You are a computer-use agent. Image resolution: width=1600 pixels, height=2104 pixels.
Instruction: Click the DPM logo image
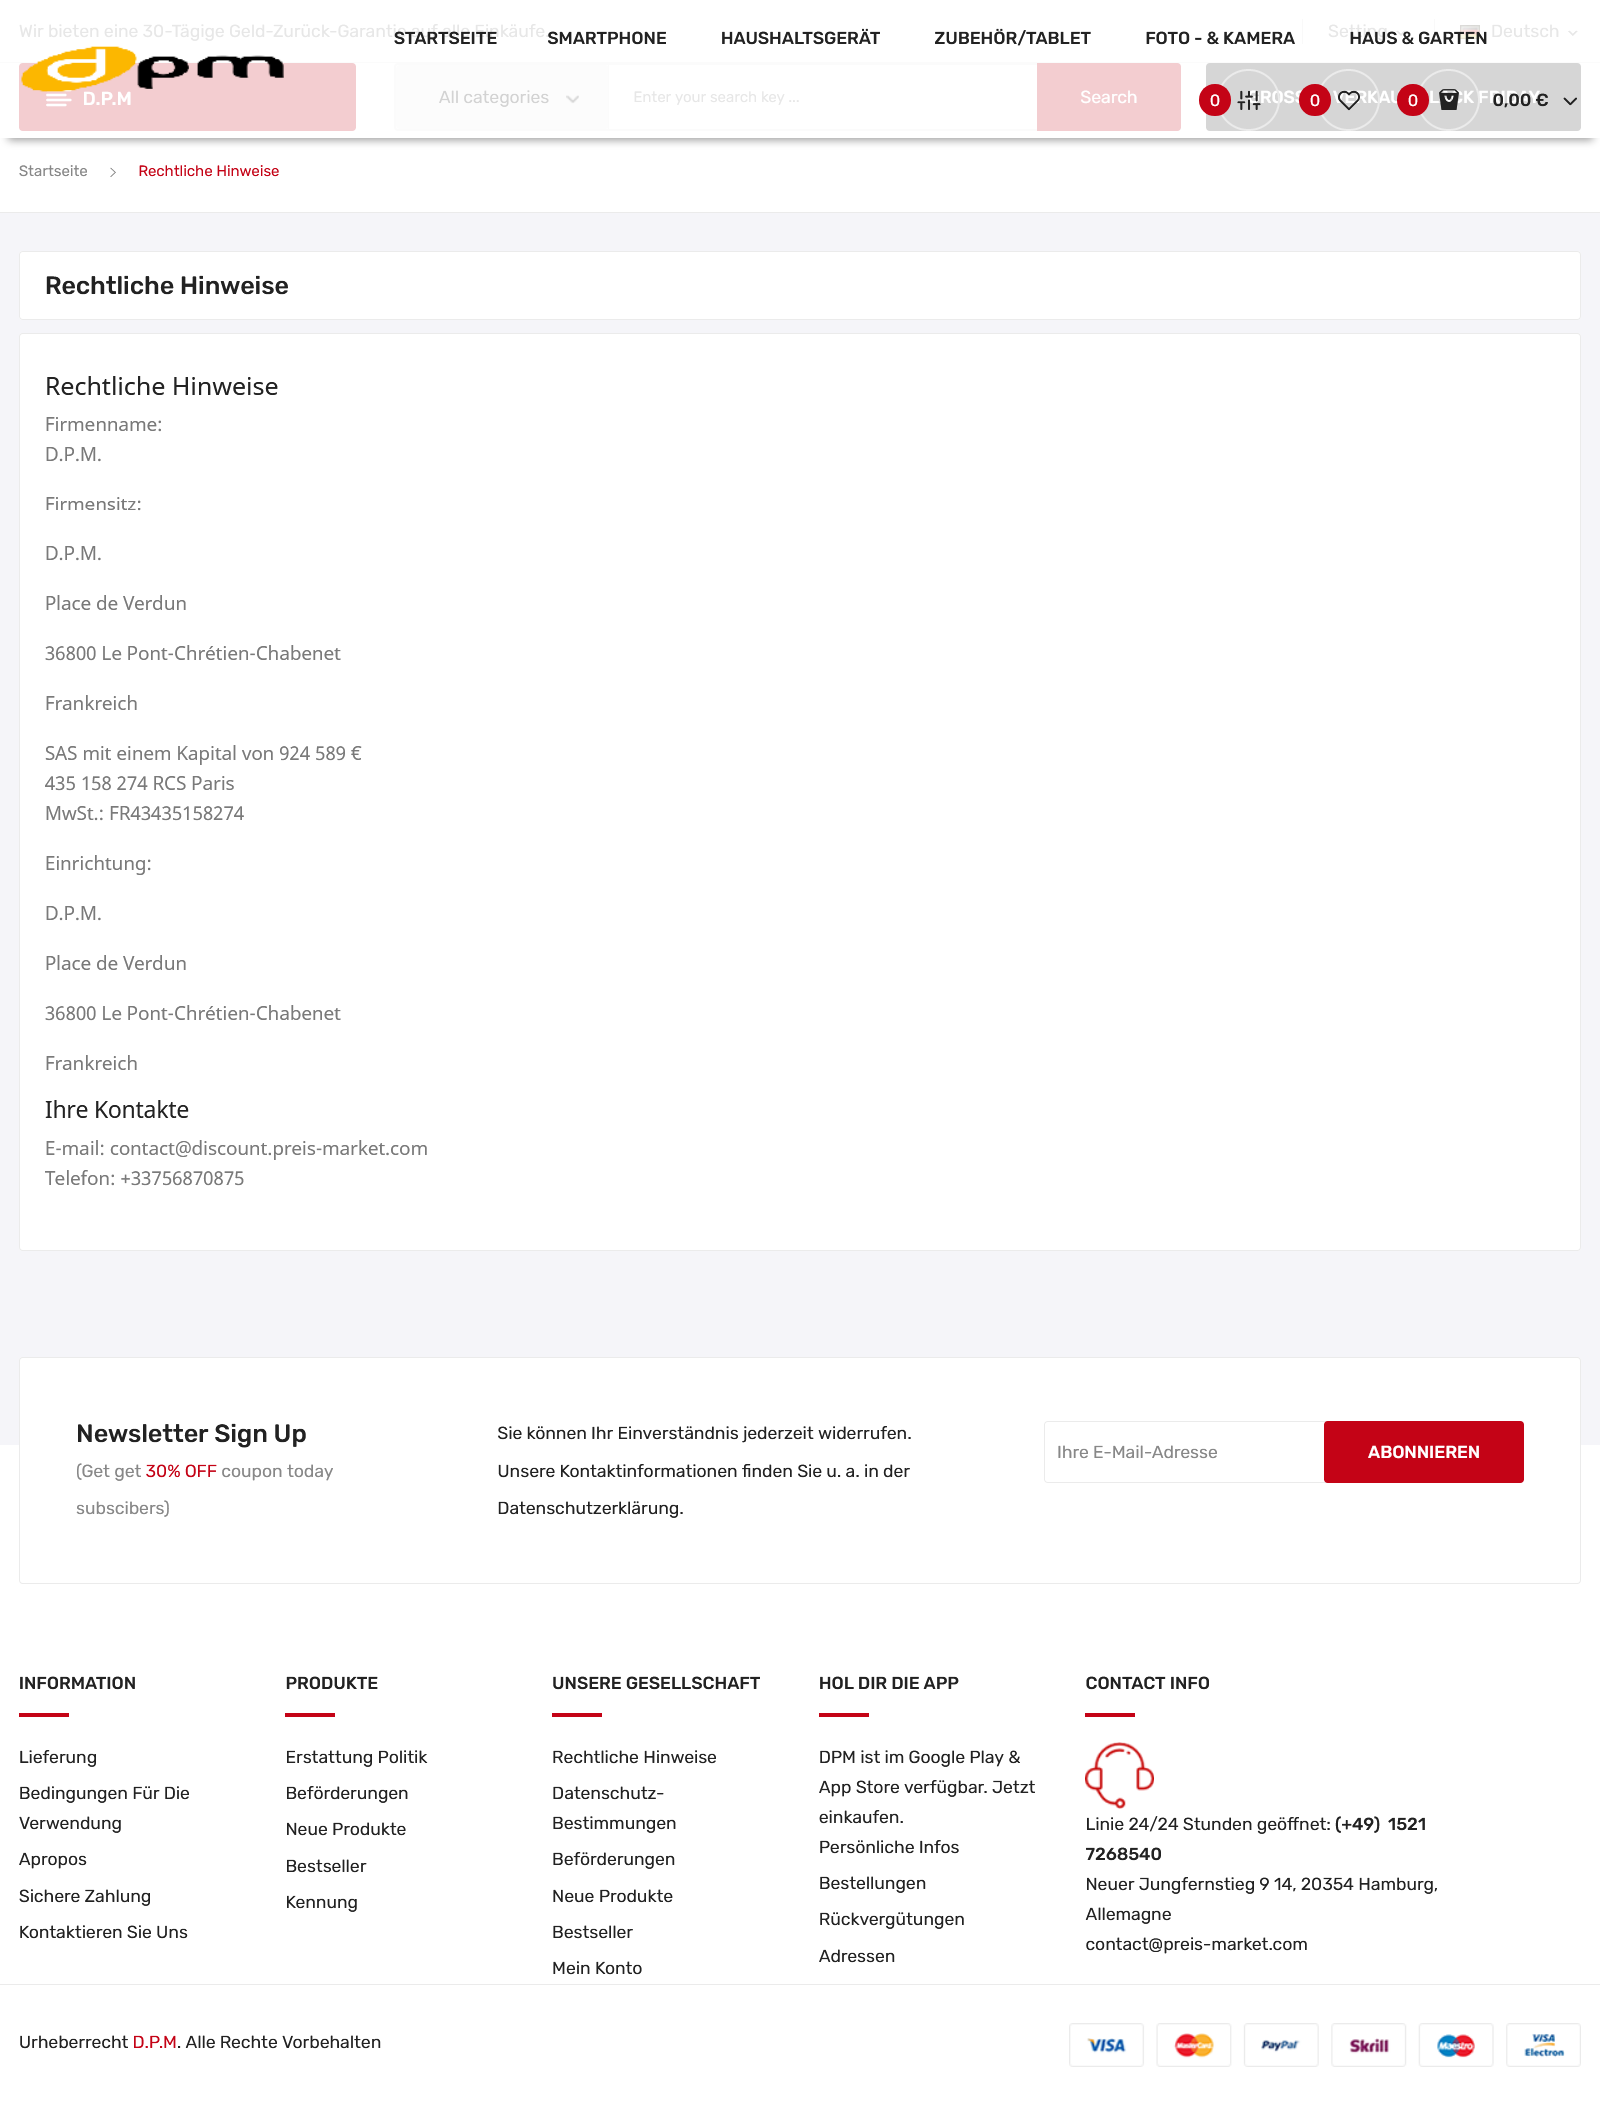point(152,68)
